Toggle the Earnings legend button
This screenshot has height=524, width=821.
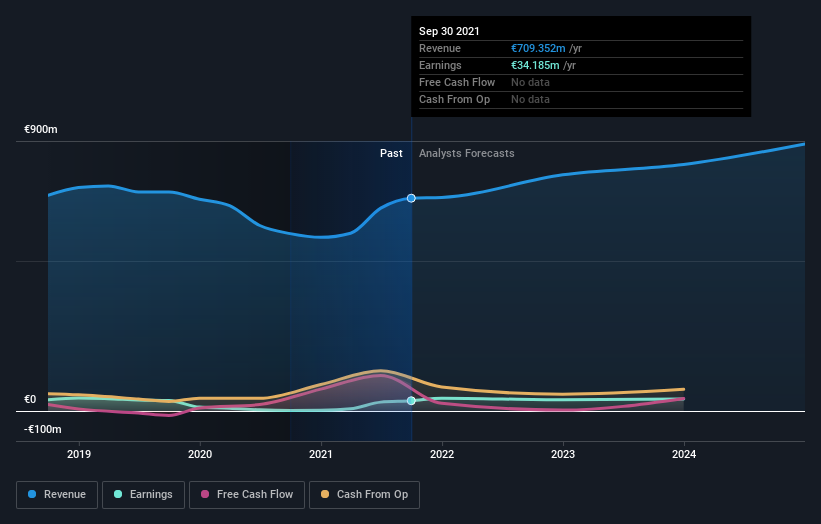143,495
